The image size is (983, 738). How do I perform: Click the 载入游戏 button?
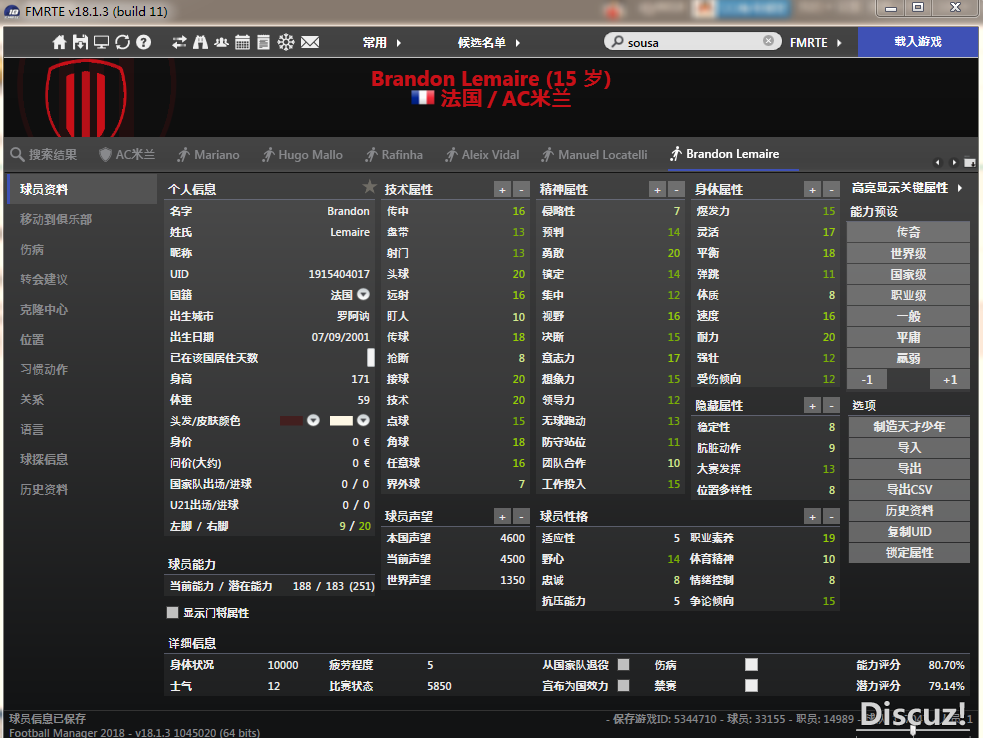(x=918, y=42)
